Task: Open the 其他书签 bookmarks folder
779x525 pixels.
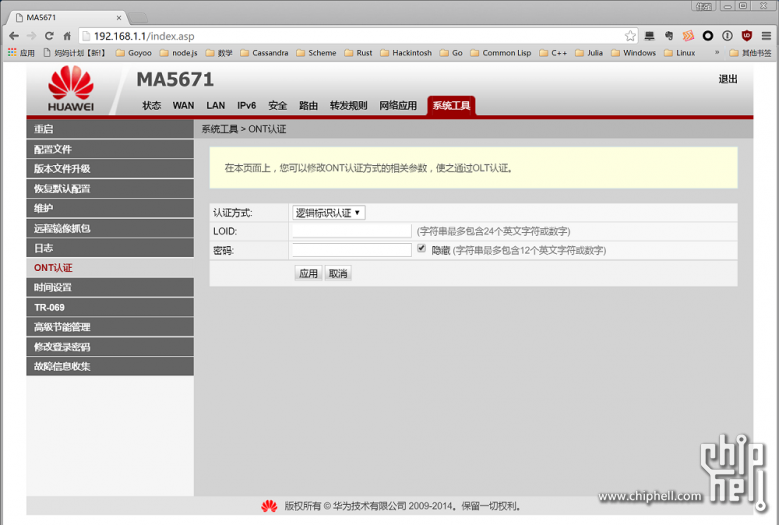Action: (x=750, y=53)
